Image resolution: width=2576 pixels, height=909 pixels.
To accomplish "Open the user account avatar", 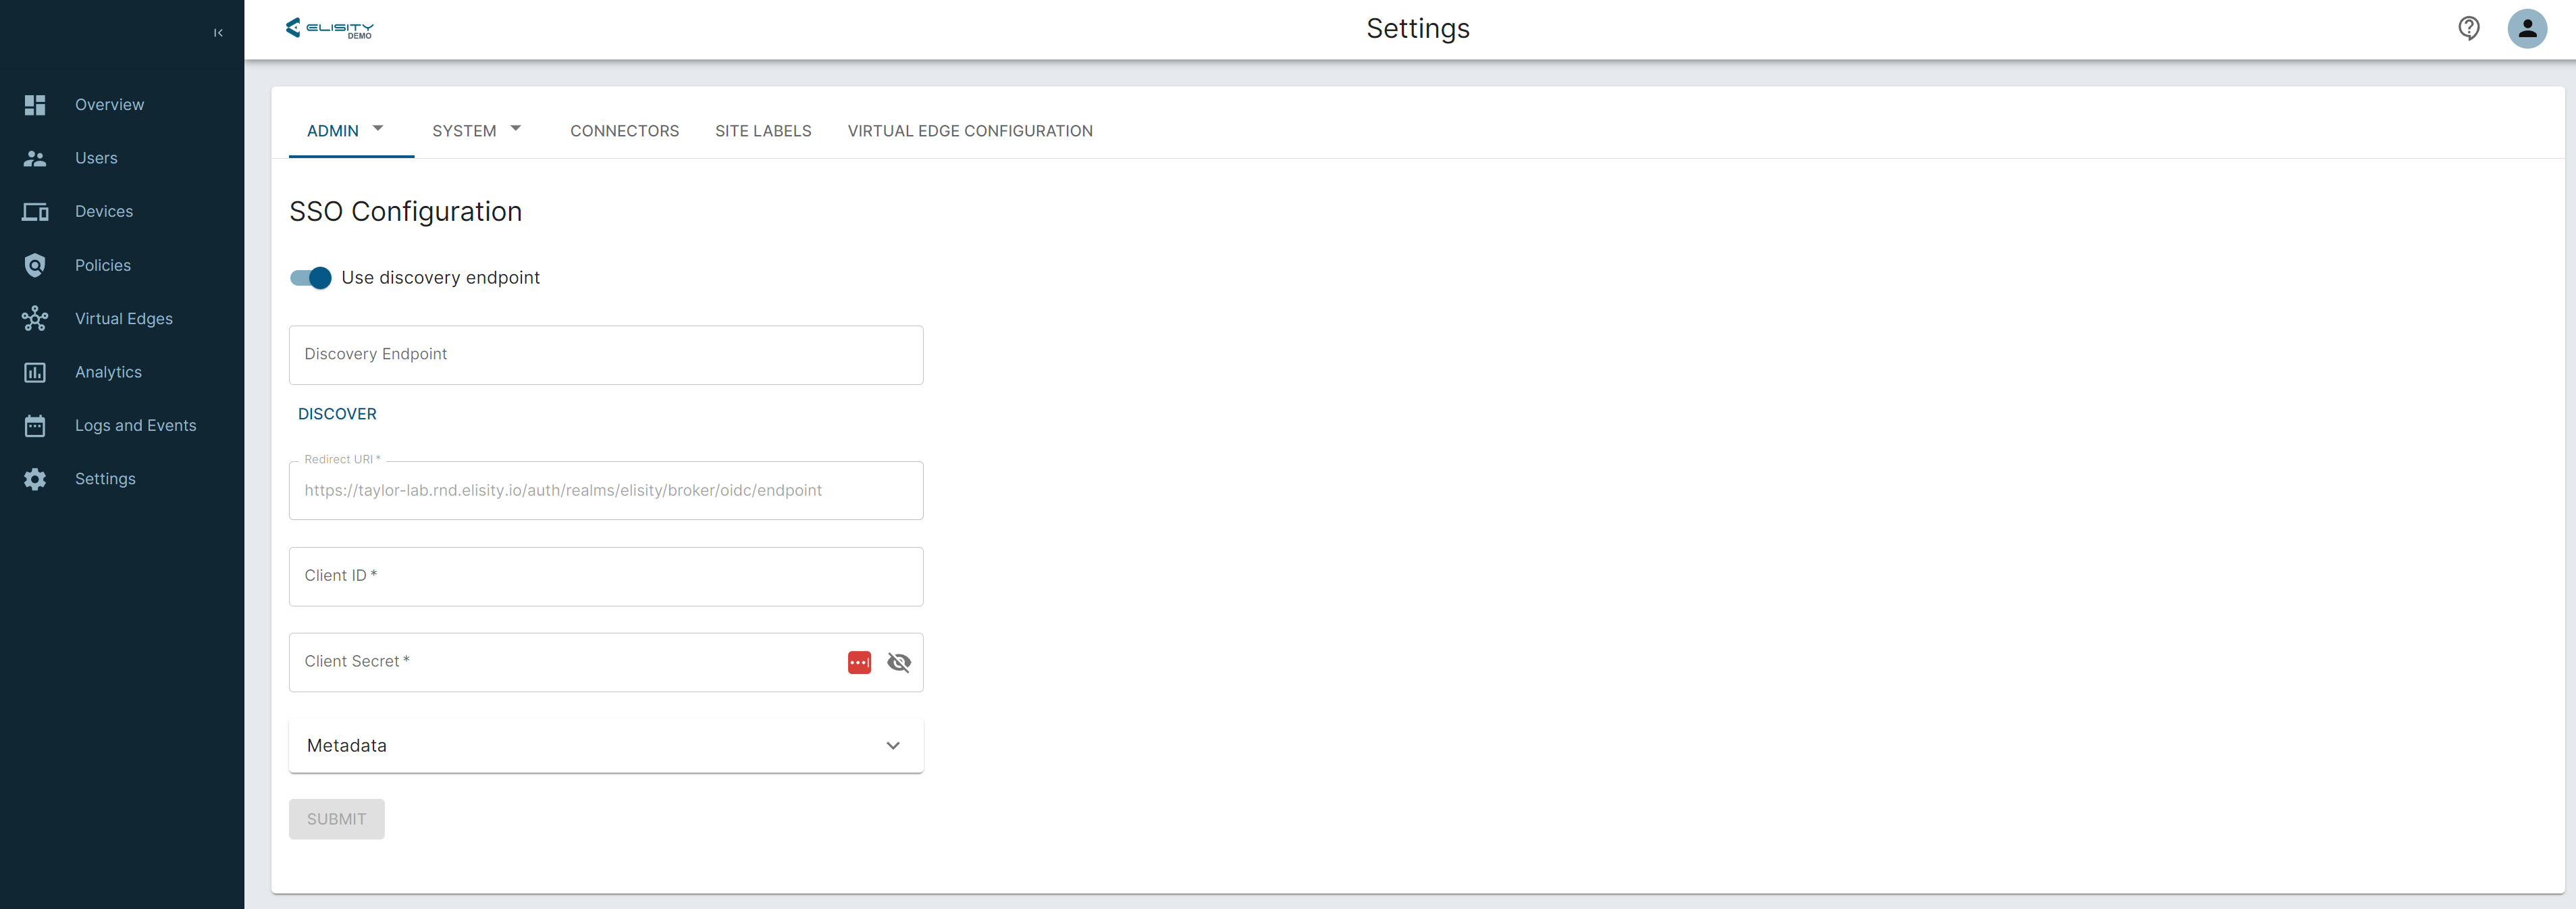I will (2526, 28).
